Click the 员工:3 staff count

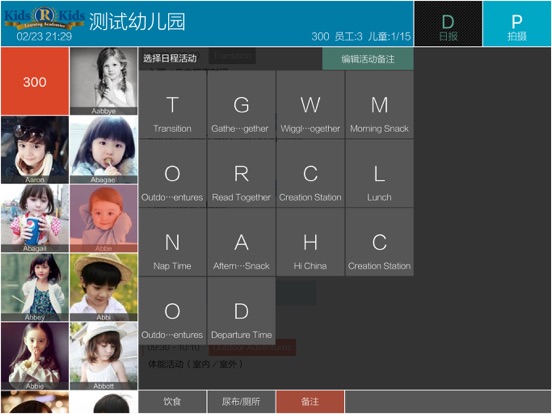348,36
